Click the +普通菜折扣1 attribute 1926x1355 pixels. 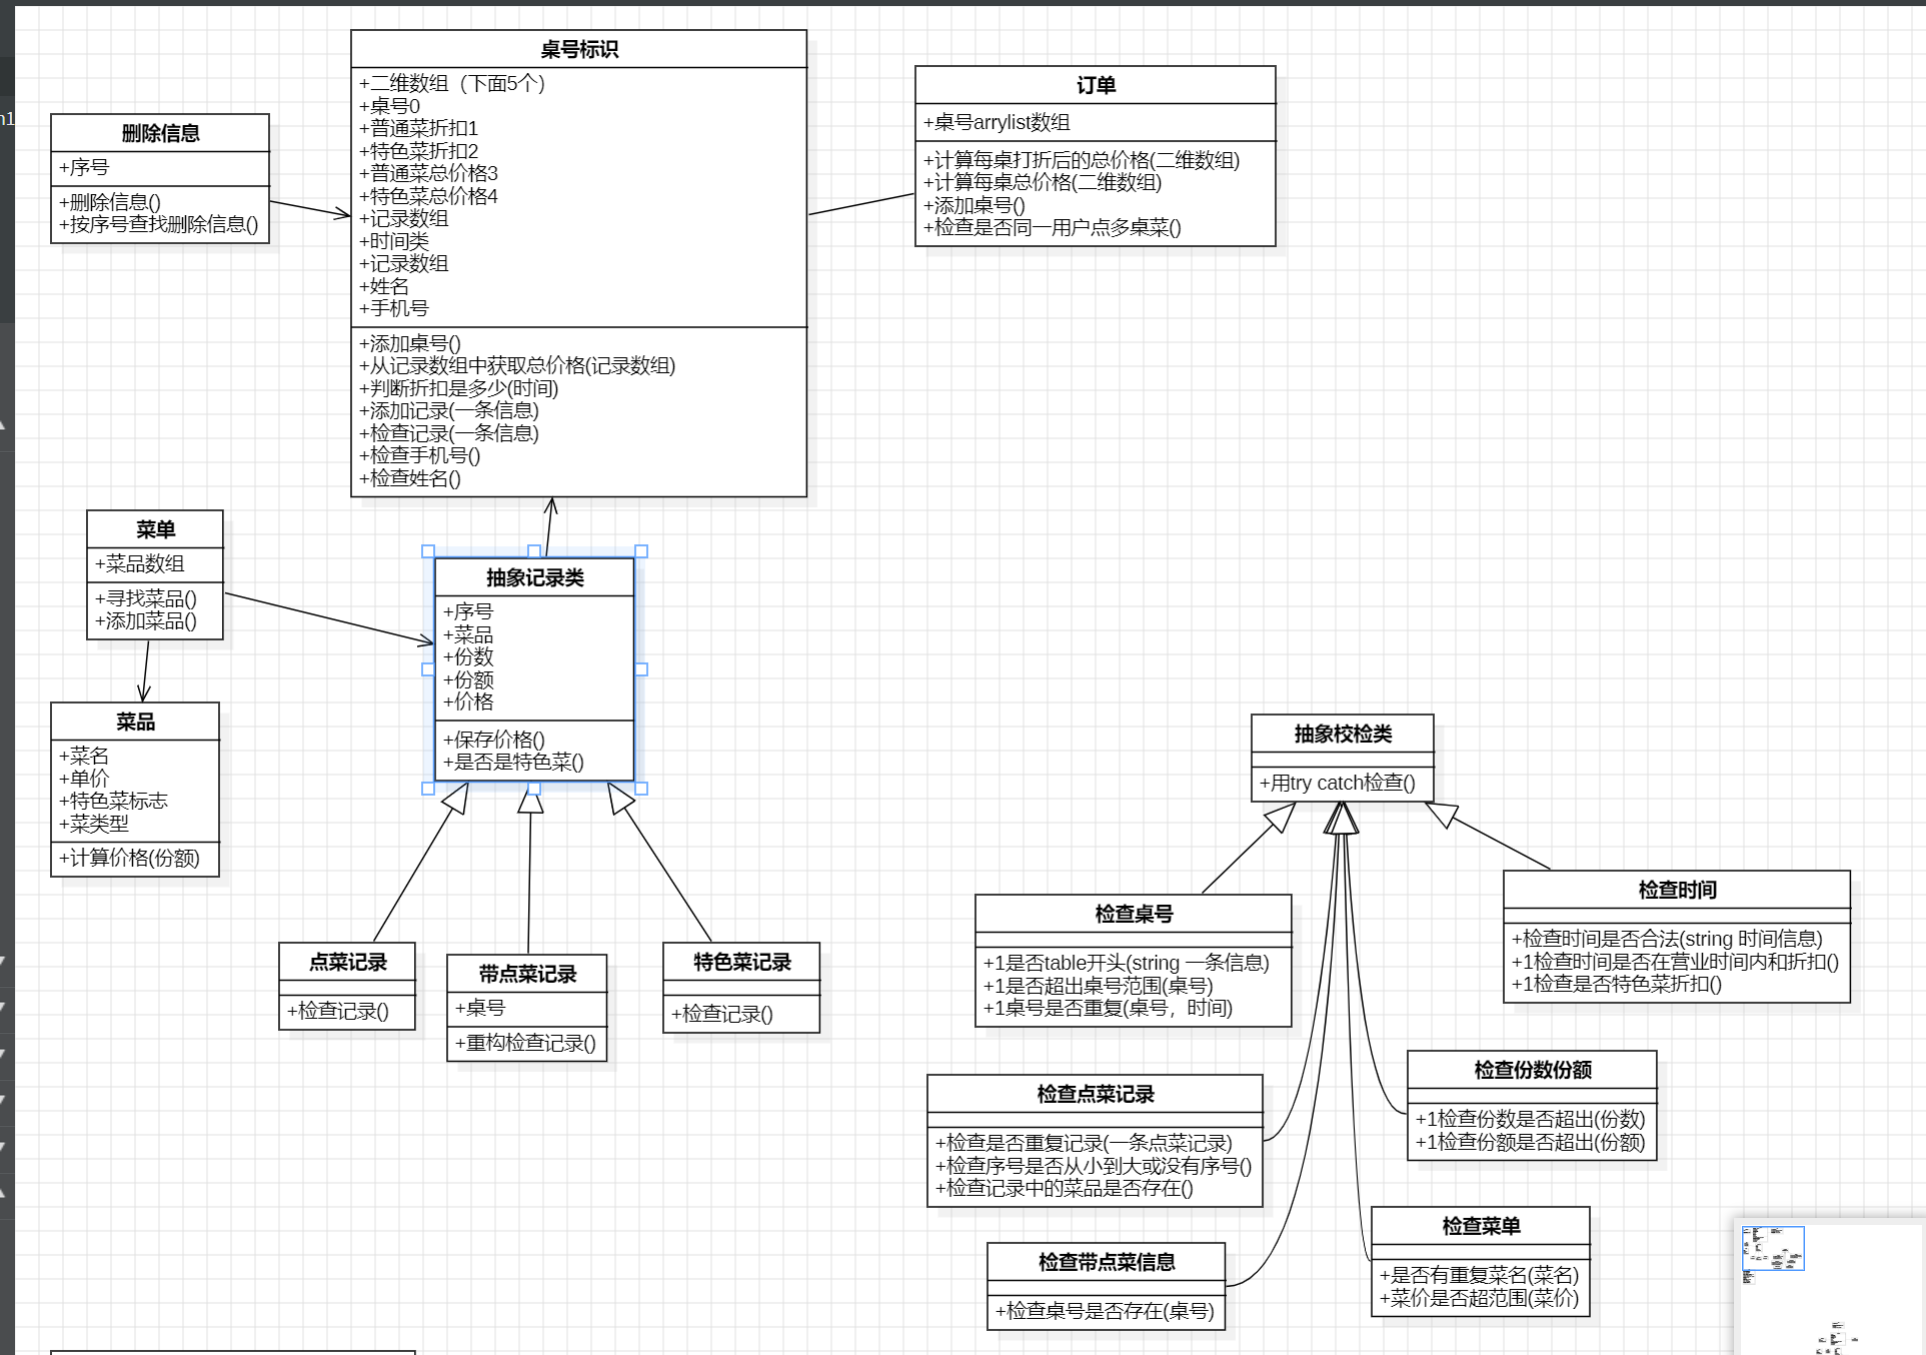(x=418, y=128)
